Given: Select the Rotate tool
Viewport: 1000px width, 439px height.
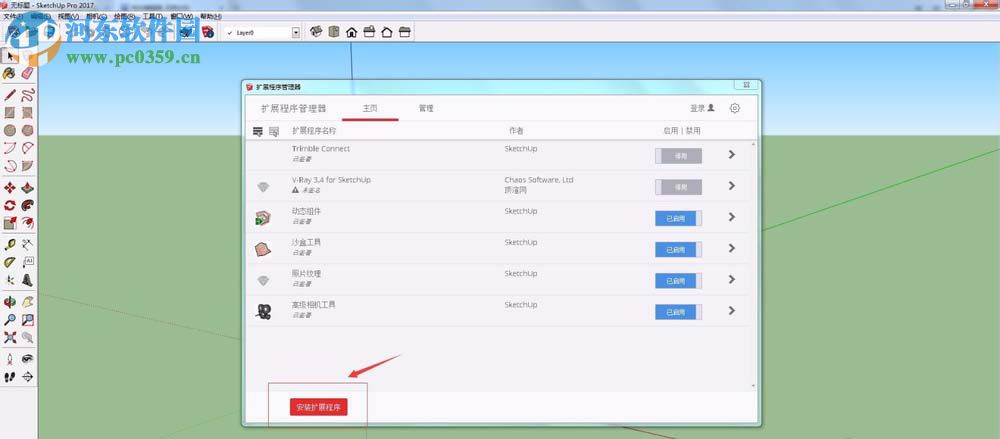Looking at the screenshot, I should tap(10, 205).
